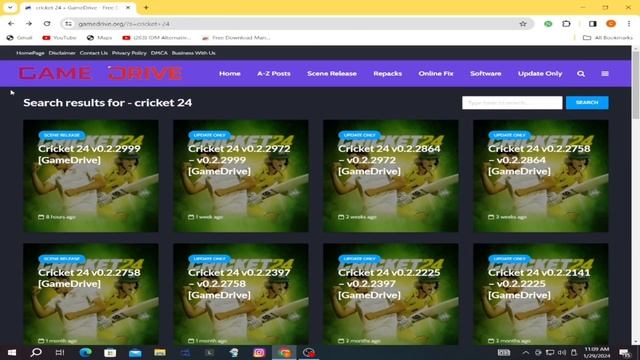Open the tab search chevron

(x=10, y=7)
